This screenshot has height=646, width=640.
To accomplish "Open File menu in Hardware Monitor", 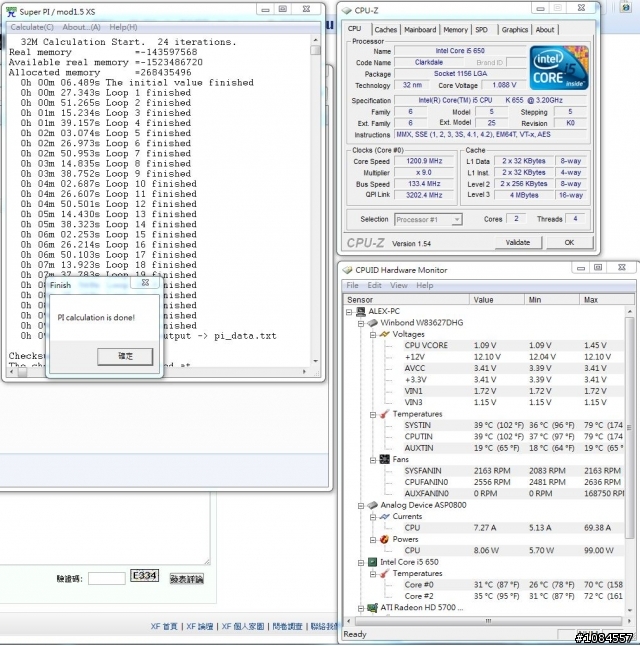I will [x=352, y=285].
